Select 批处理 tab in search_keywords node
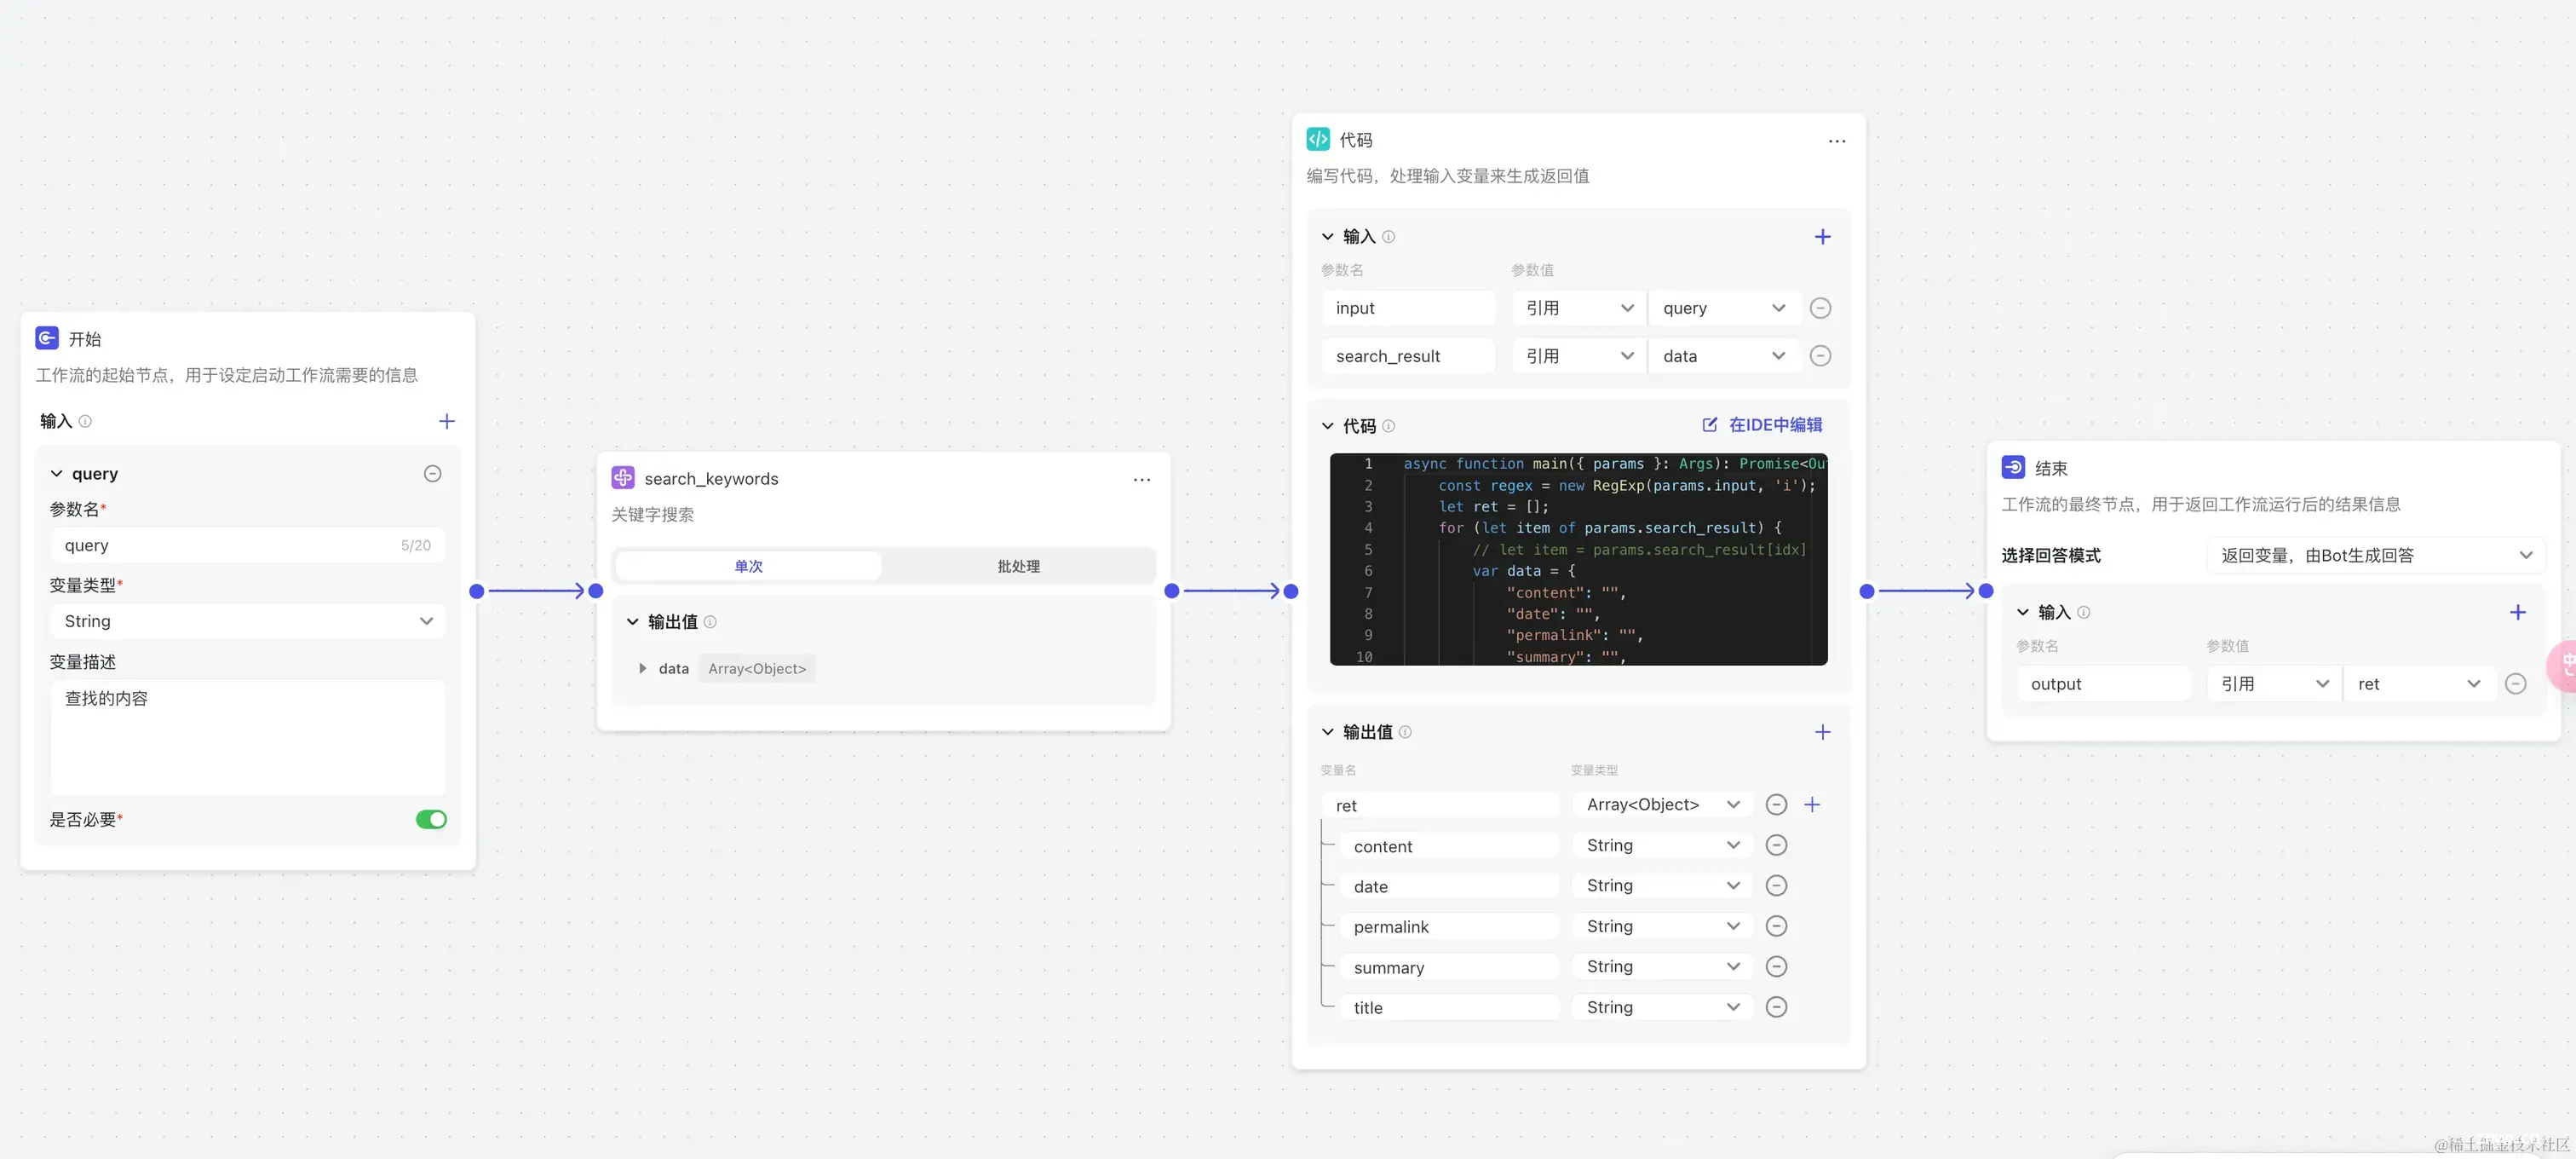 click(x=1015, y=566)
